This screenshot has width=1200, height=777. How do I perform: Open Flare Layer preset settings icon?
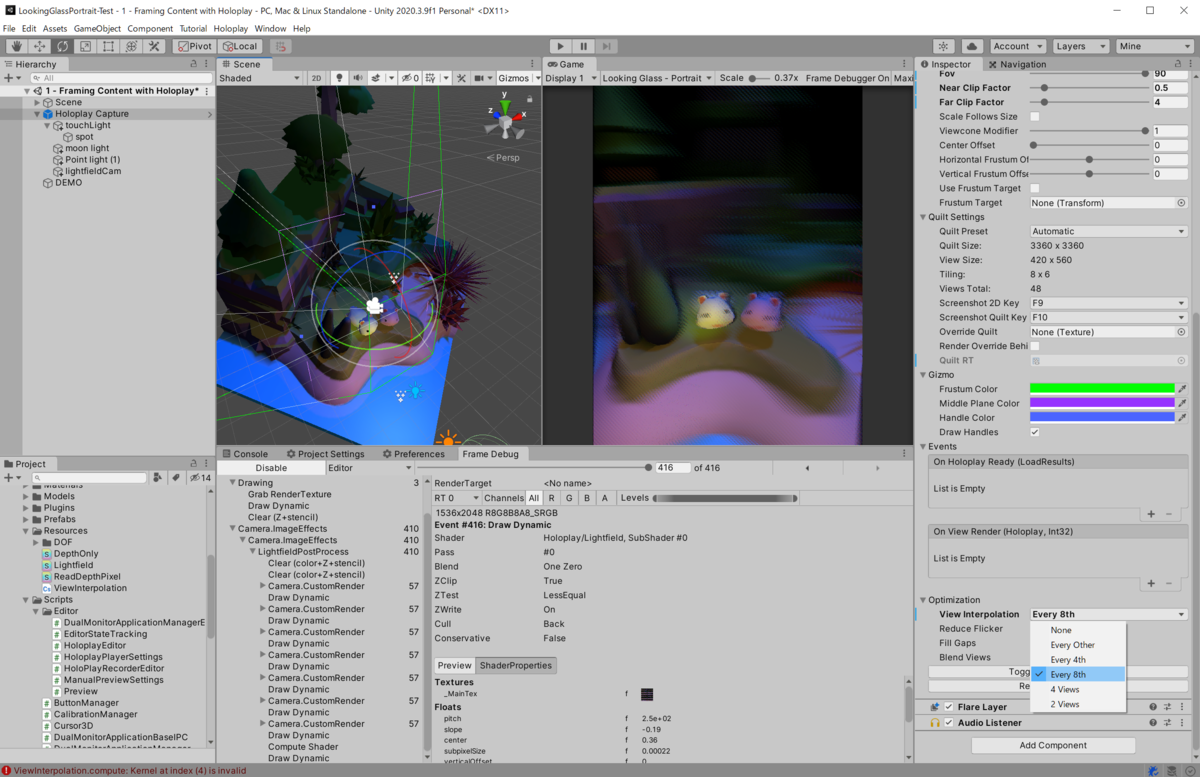pos(1168,707)
